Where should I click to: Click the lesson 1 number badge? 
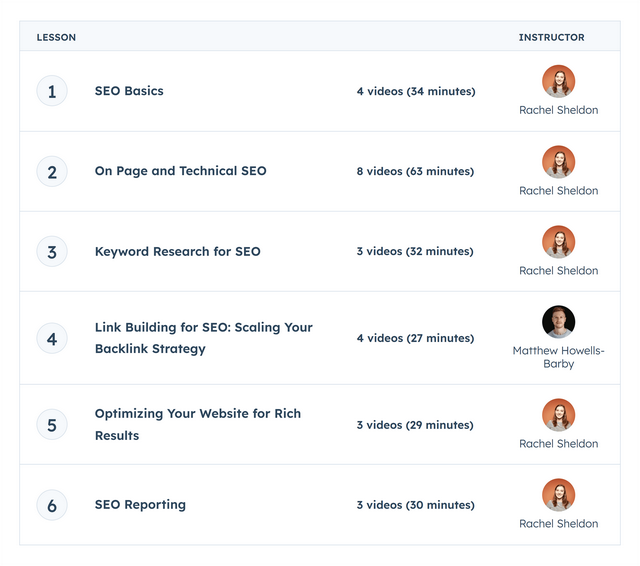pyautogui.click(x=52, y=92)
